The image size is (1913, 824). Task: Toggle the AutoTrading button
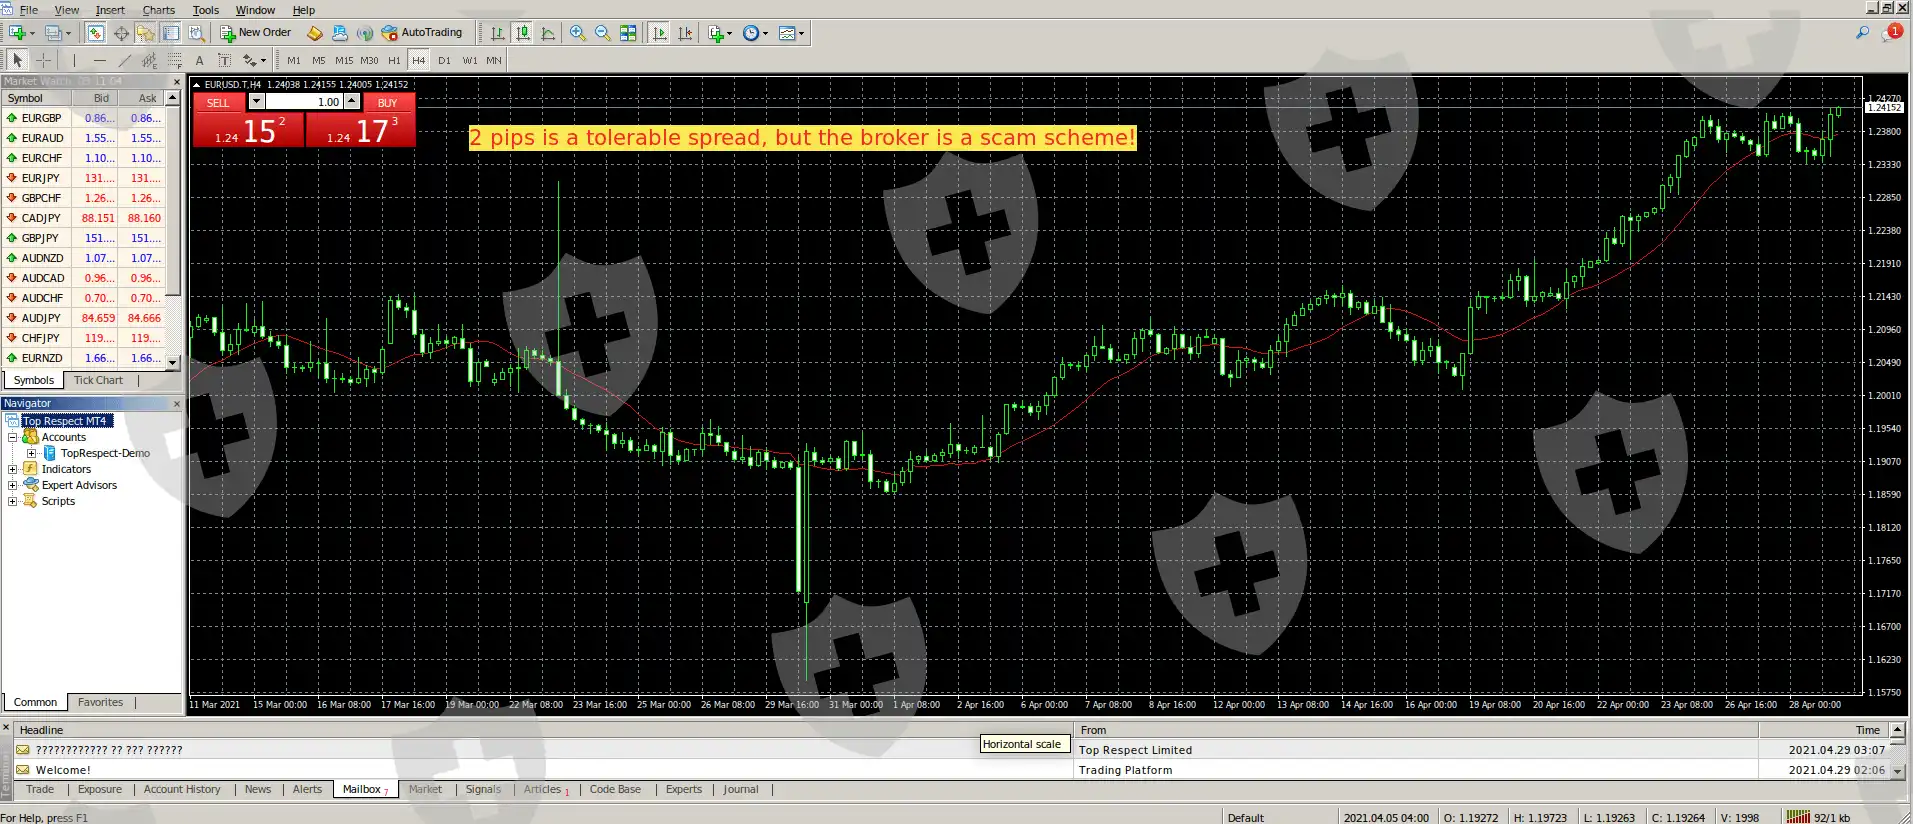click(422, 33)
